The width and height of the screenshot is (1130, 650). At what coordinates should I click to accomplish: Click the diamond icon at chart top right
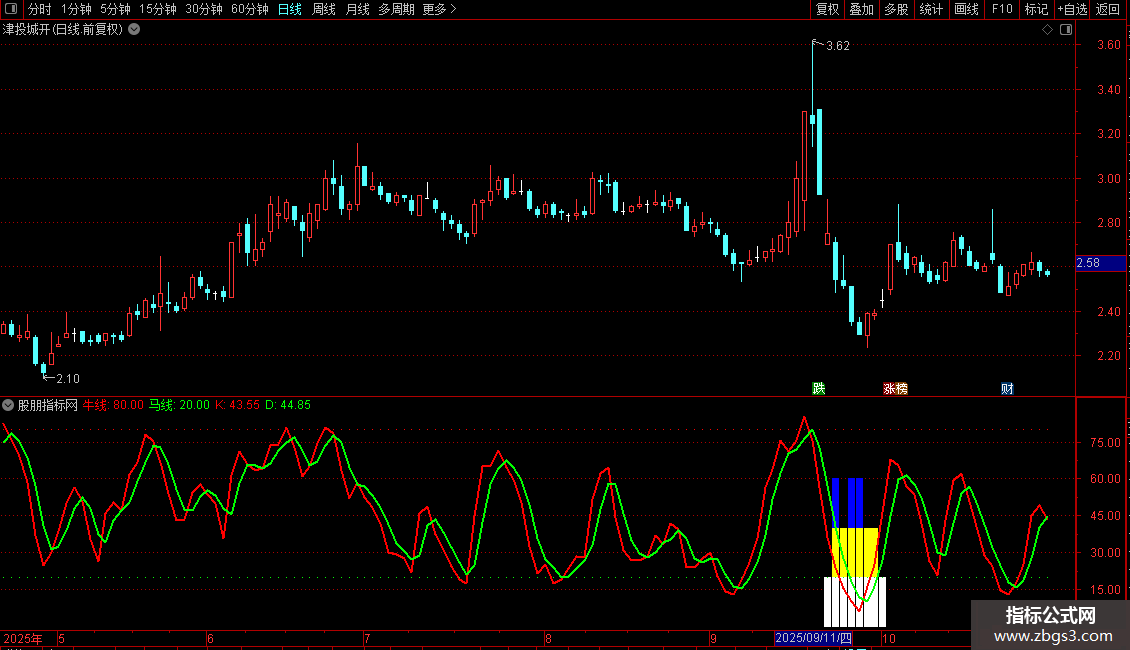[1048, 30]
